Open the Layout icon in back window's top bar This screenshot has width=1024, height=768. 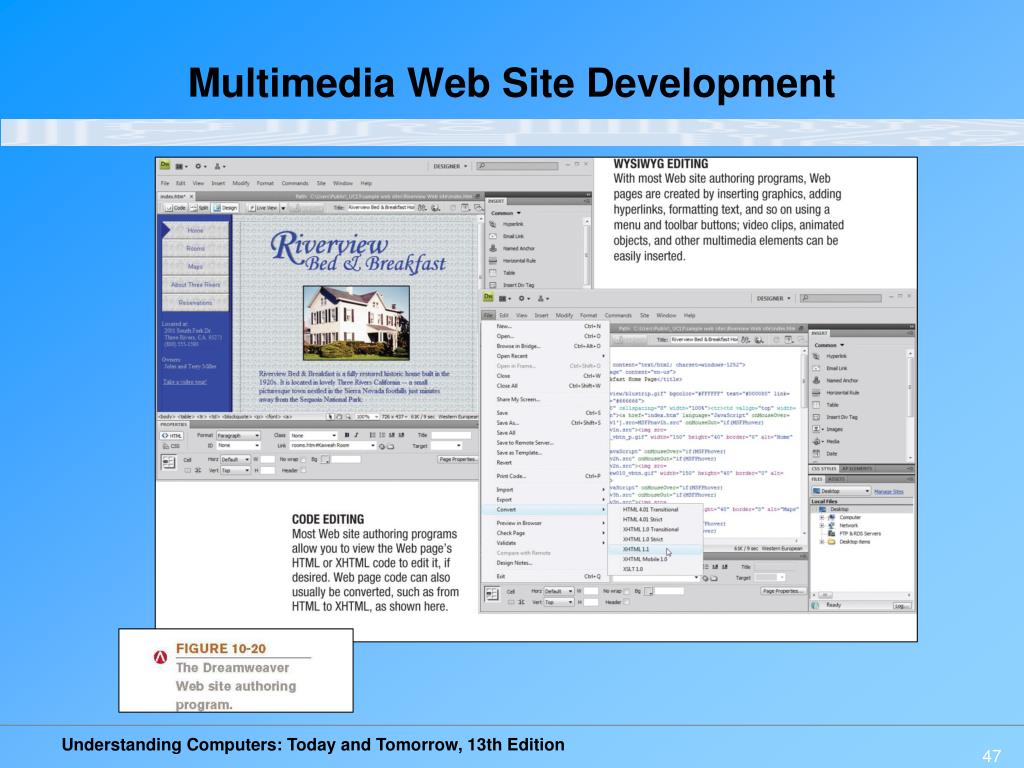181,167
